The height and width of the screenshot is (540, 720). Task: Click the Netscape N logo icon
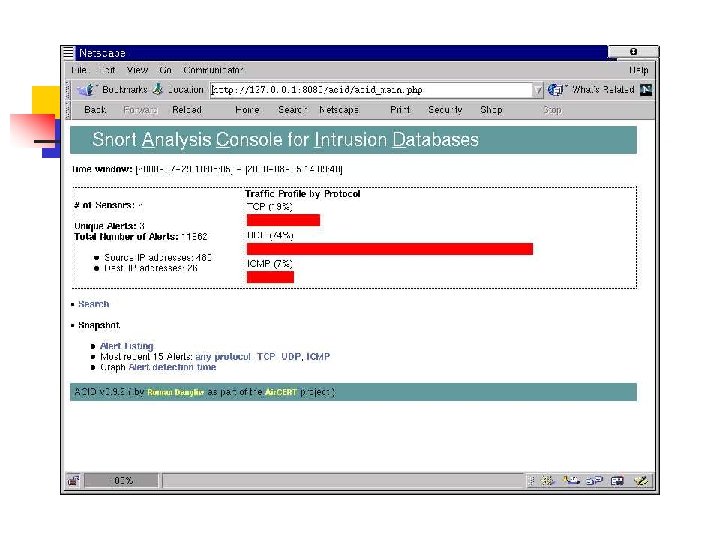(x=646, y=90)
